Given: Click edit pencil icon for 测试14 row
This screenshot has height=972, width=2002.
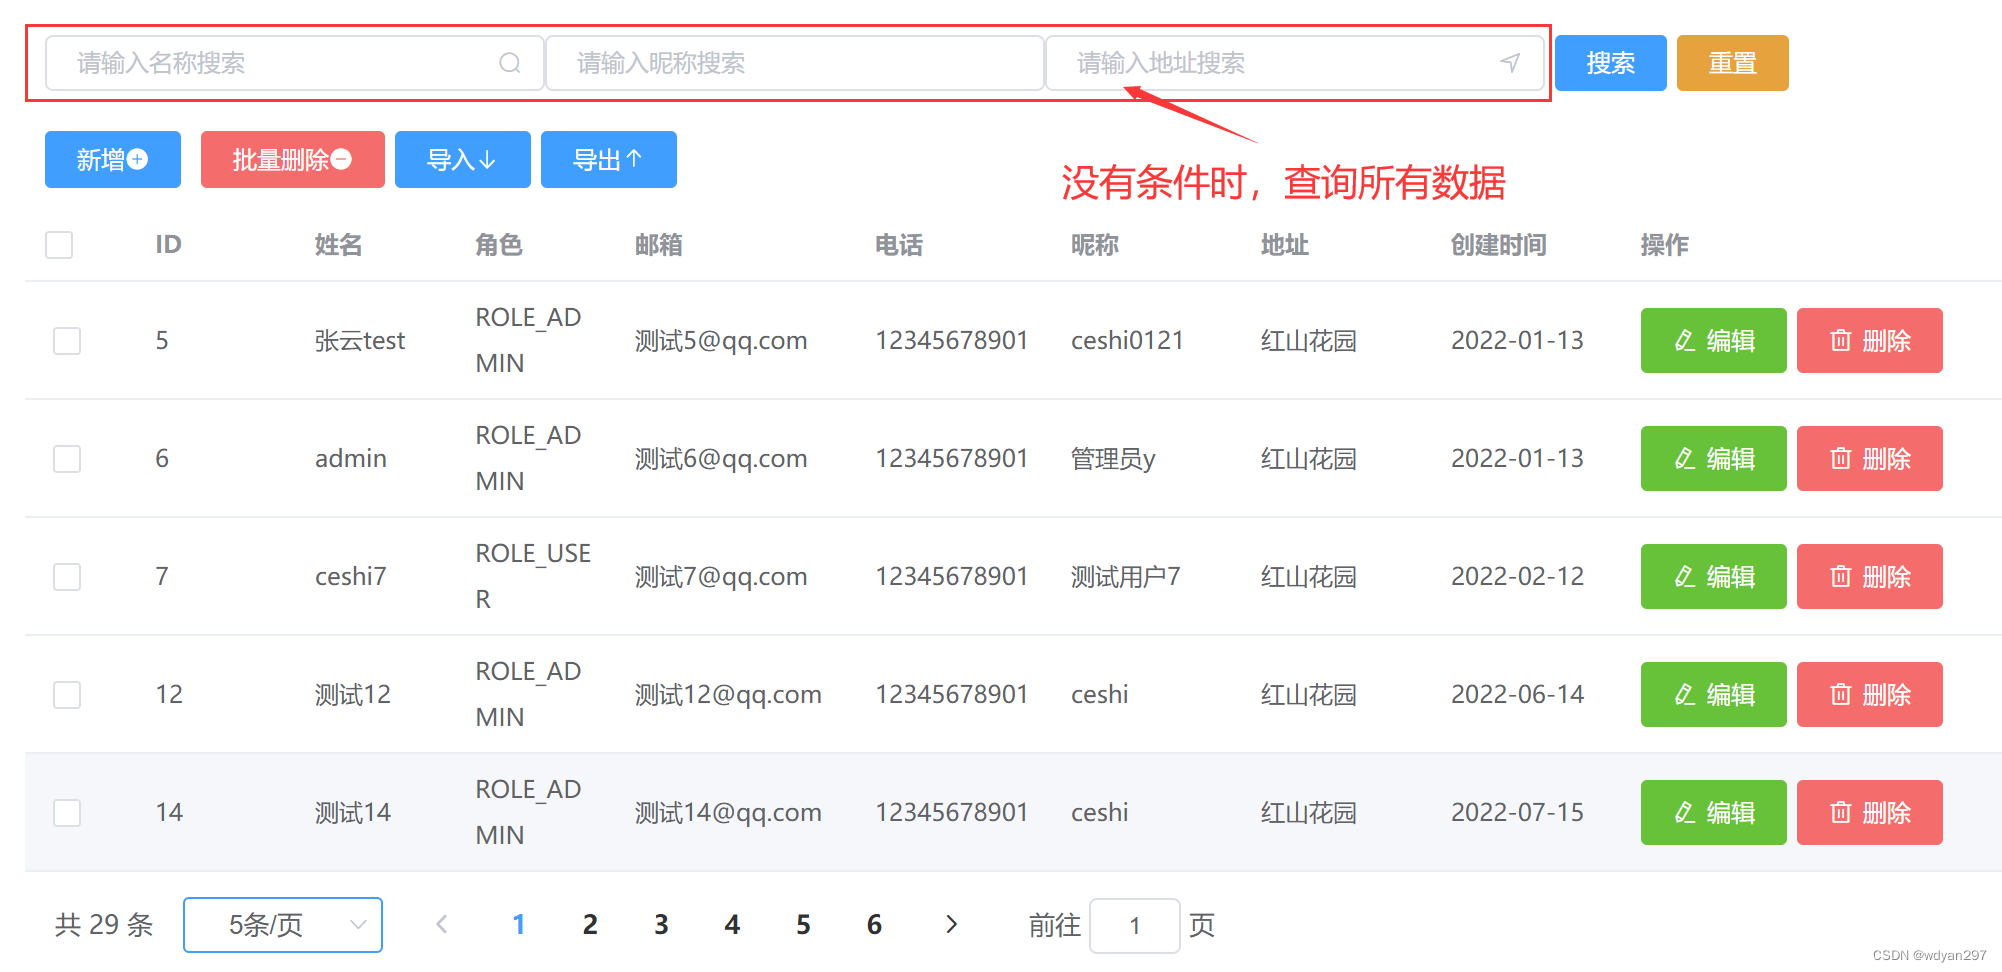Looking at the screenshot, I should (1685, 813).
